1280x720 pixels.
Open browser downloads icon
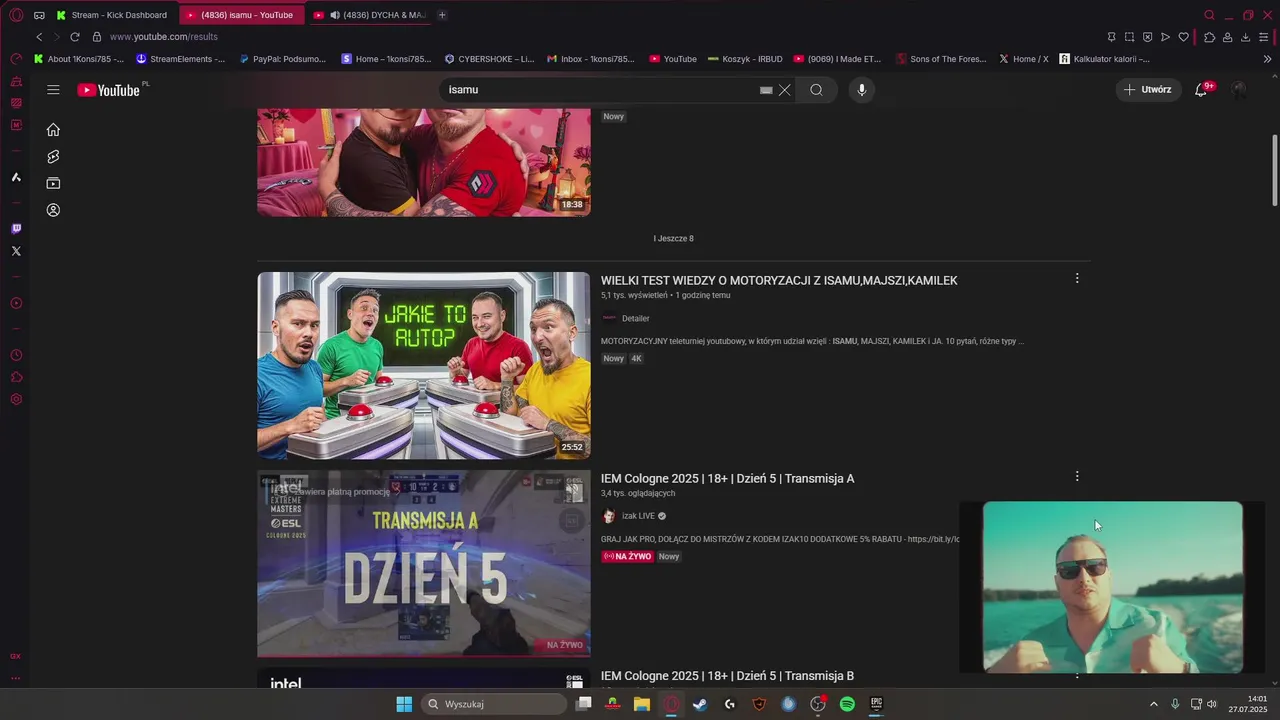1245,37
